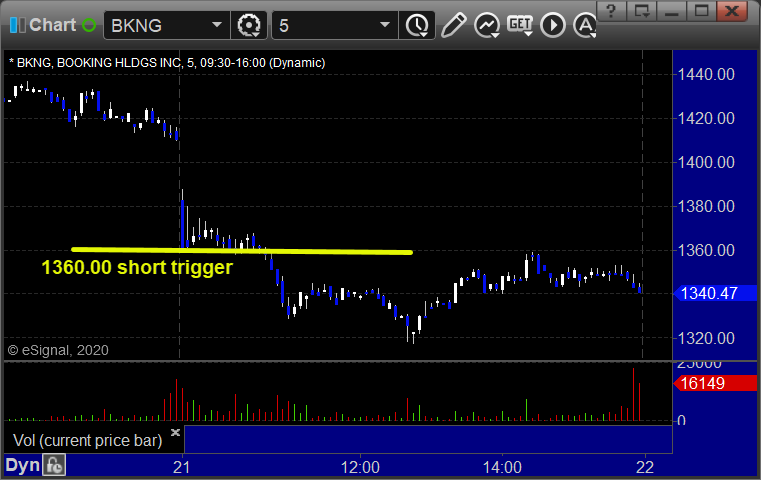Open the alerts A icon
The height and width of the screenshot is (480, 761).
tap(584, 25)
